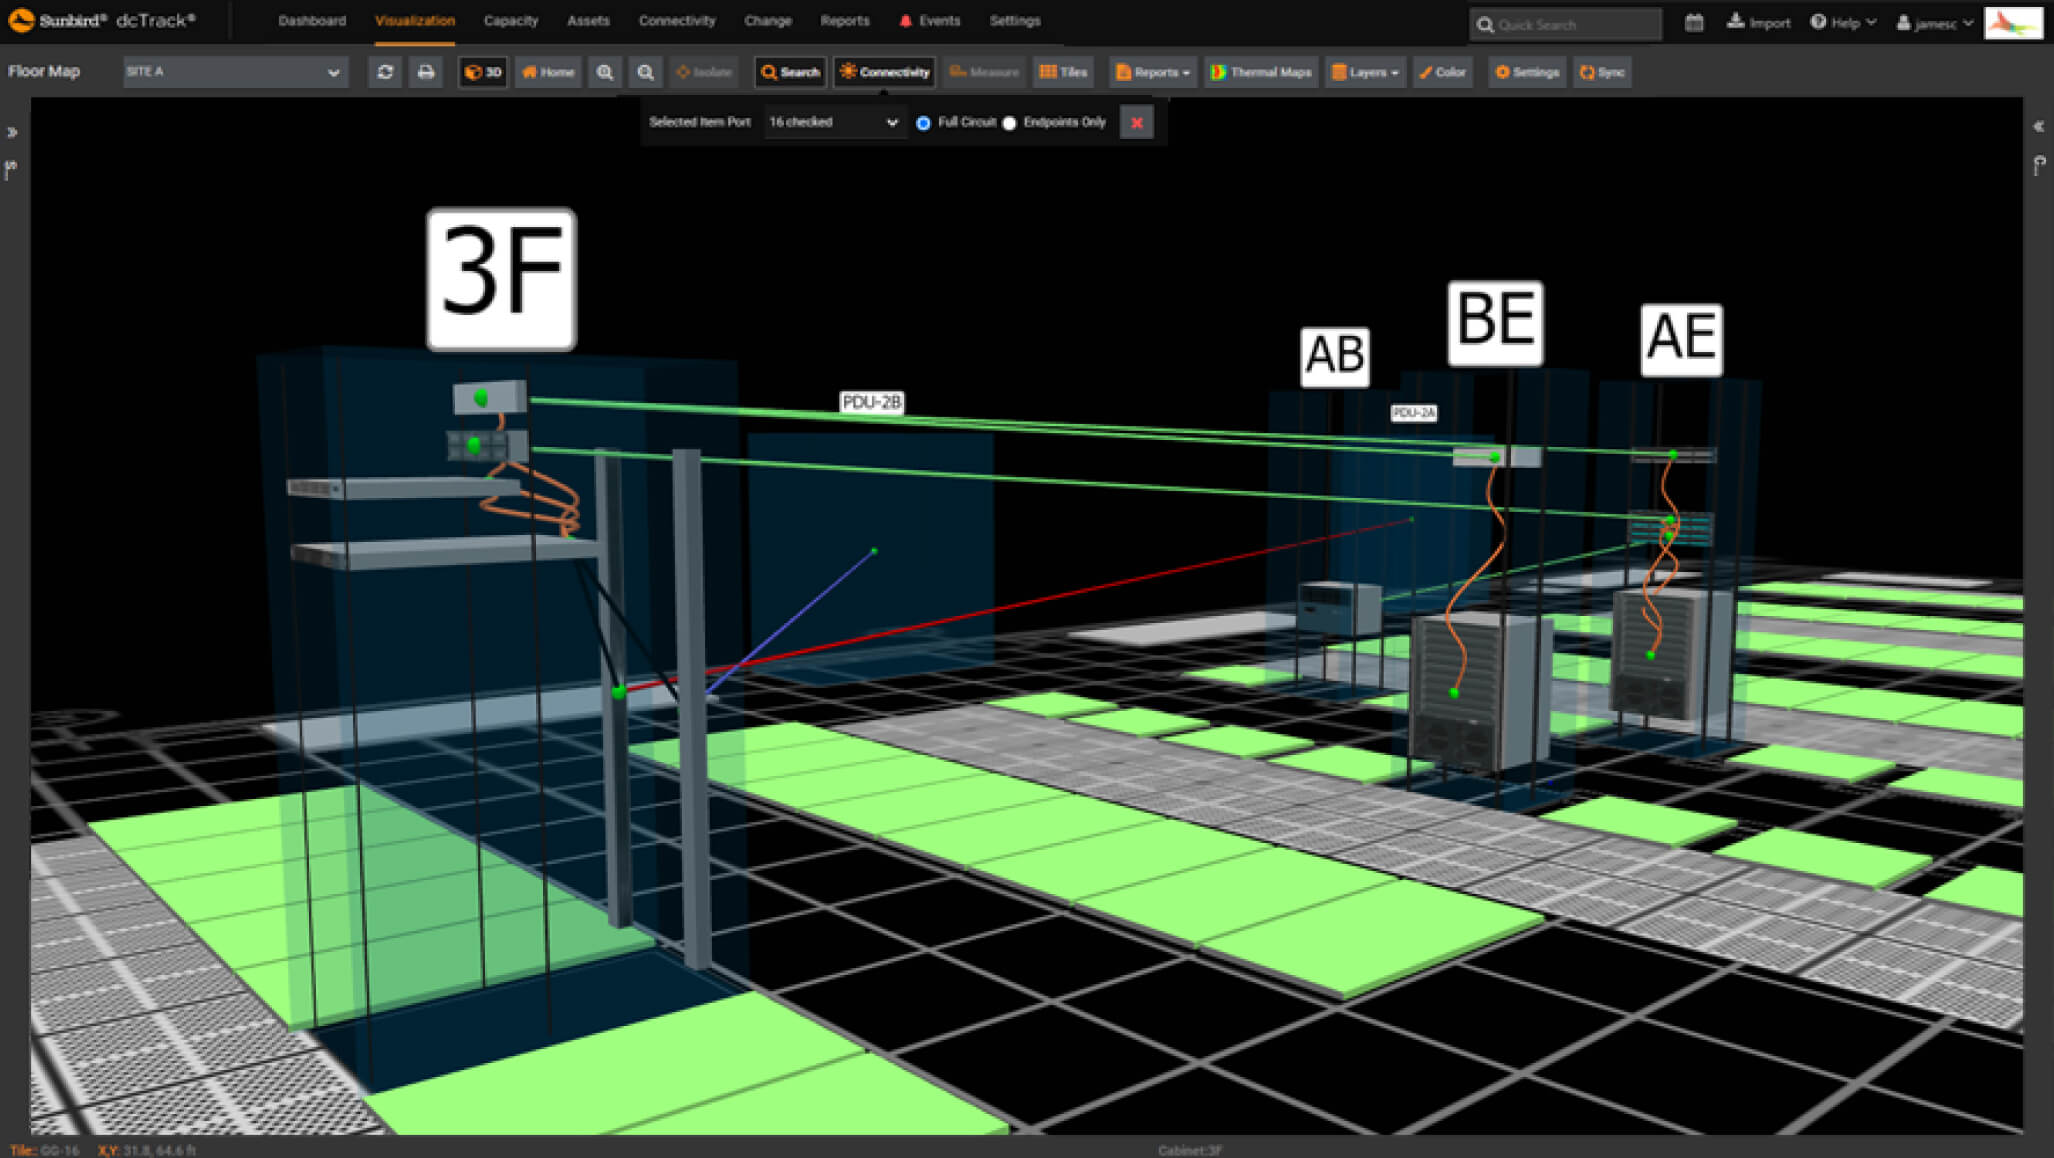Viewport: 2054px width, 1158px height.
Task: Select the Endpoints Only radio button
Action: (1009, 123)
